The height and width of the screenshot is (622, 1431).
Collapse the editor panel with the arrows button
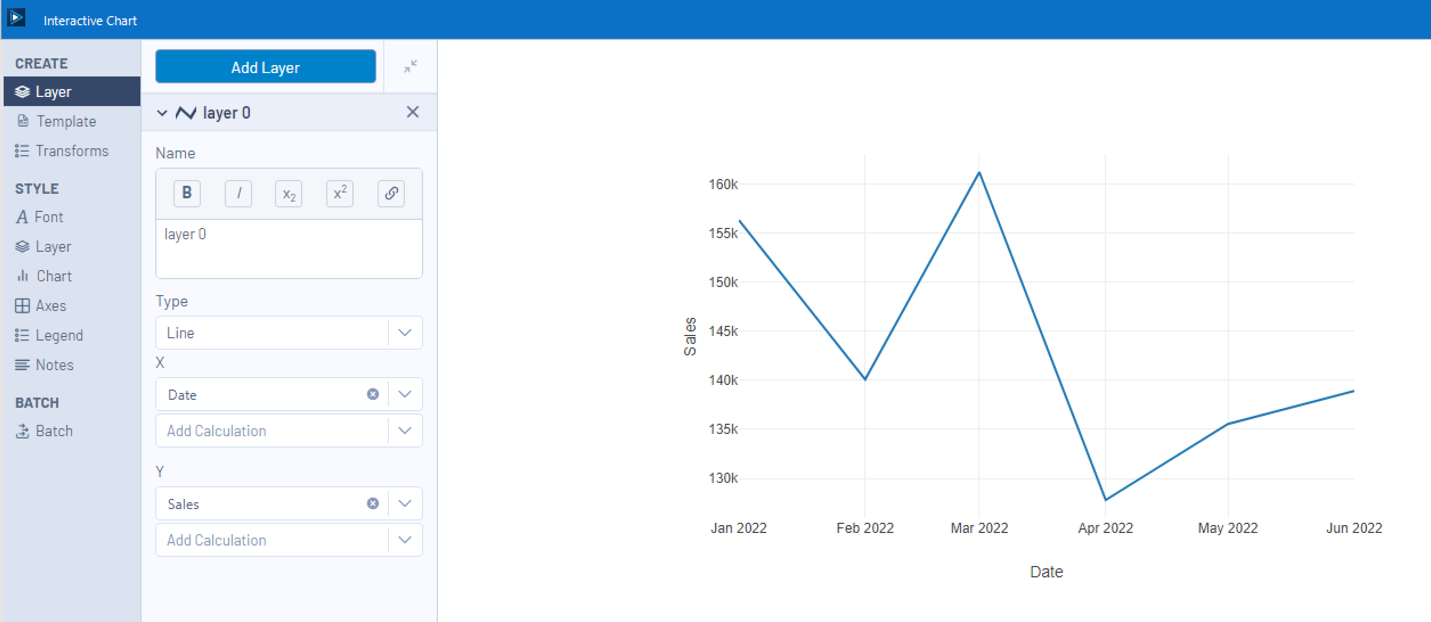pyautogui.click(x=410, y=66)
